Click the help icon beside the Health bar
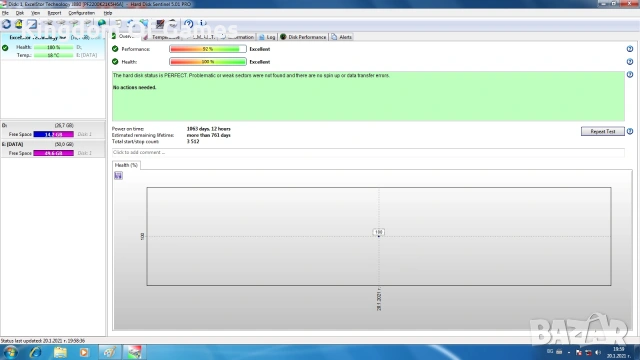Viewport: 640px width, 360px height. coord(630,62)
